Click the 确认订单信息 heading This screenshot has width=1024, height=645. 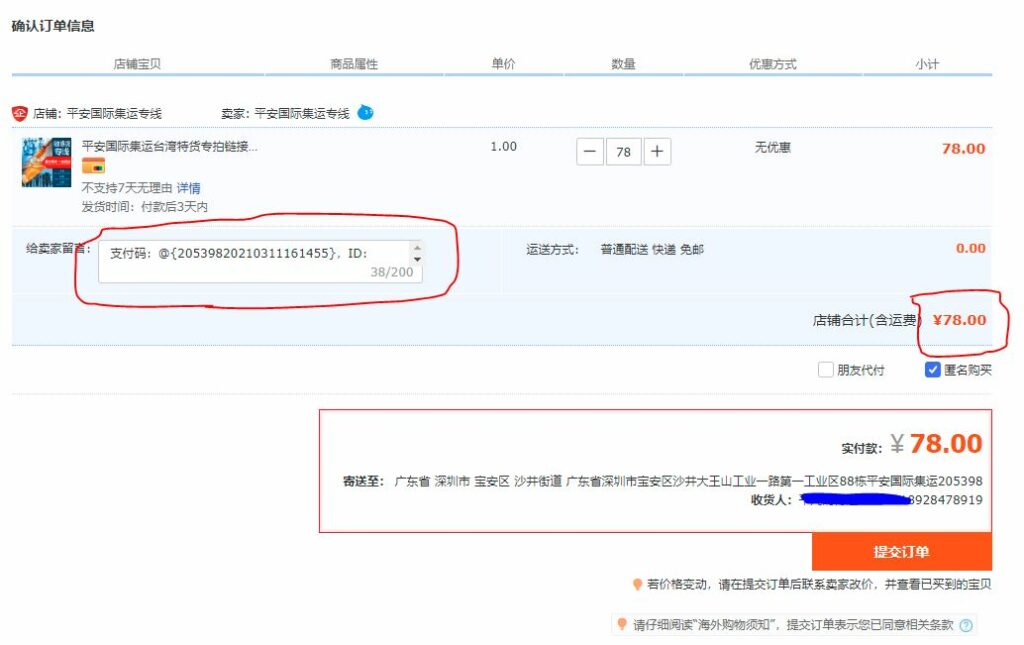(x=53, y=26)
